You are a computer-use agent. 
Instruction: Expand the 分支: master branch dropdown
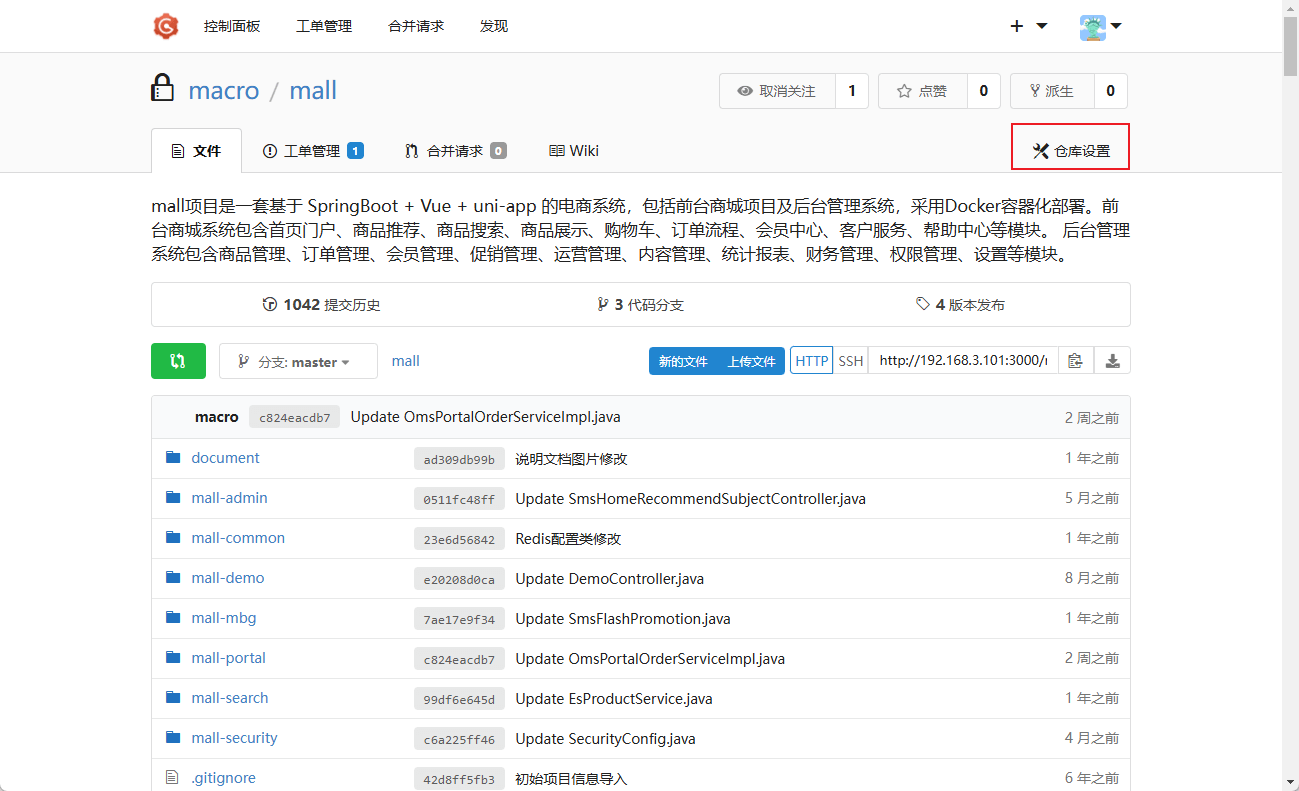pos(298,361)
